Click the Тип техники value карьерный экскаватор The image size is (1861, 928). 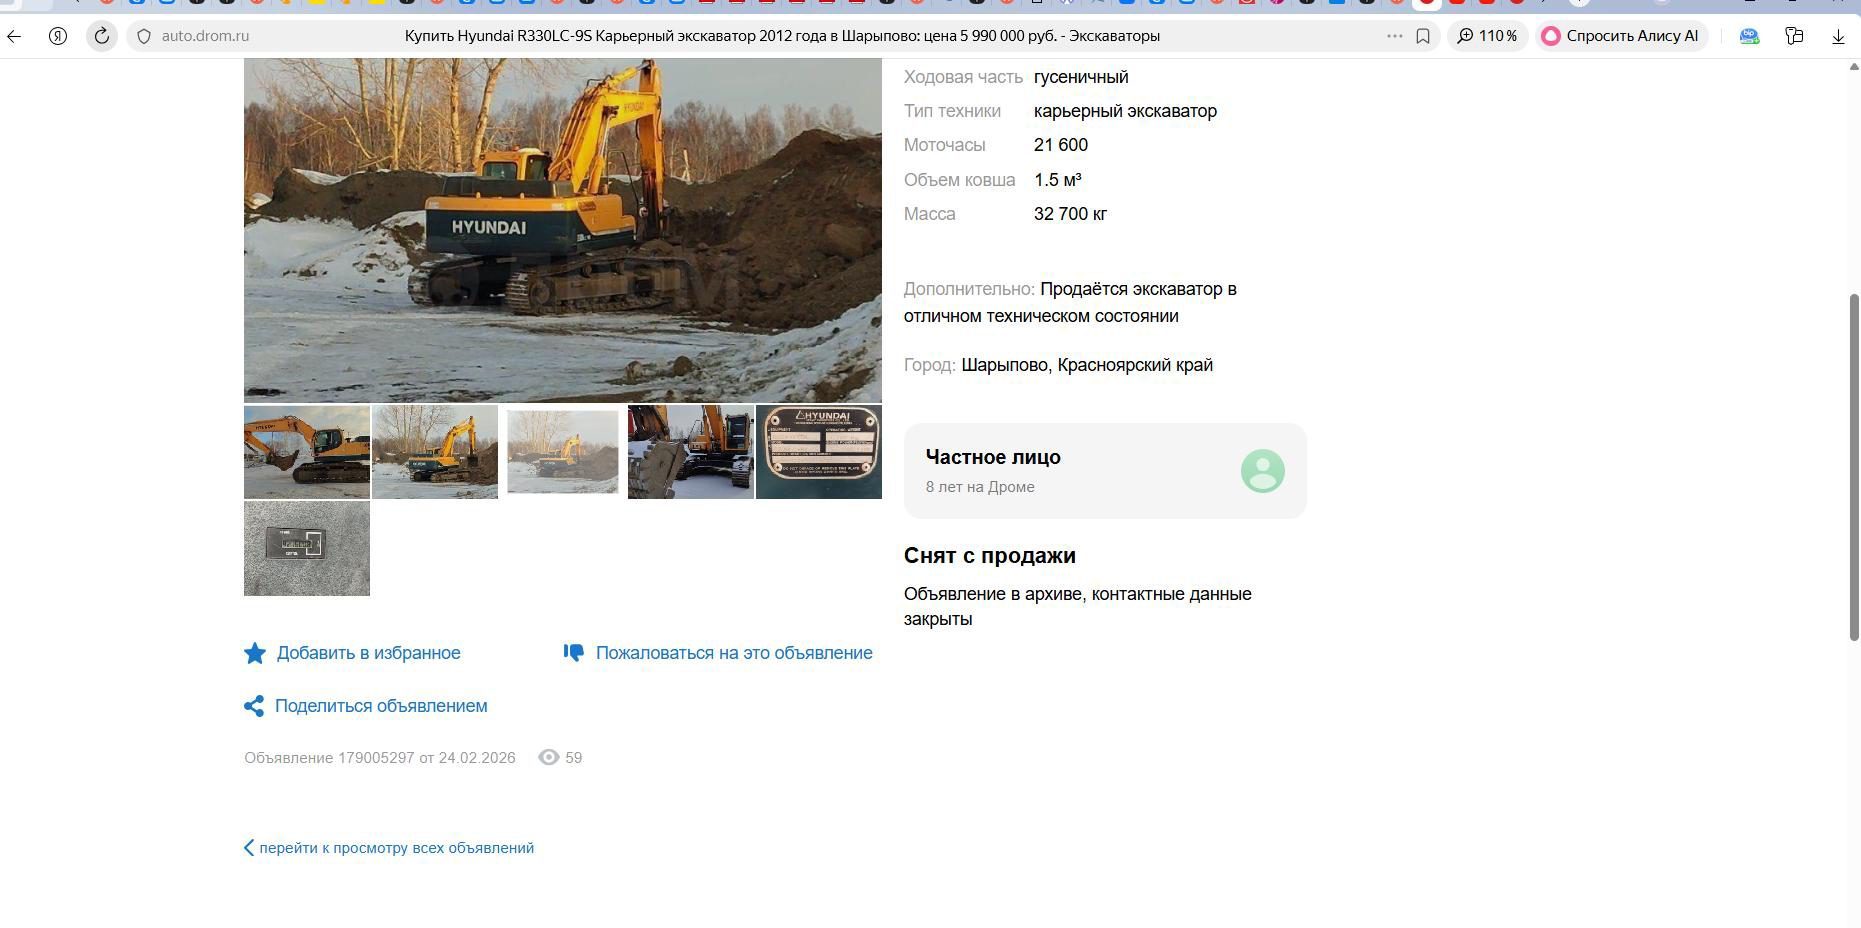tap(1125, 111)
